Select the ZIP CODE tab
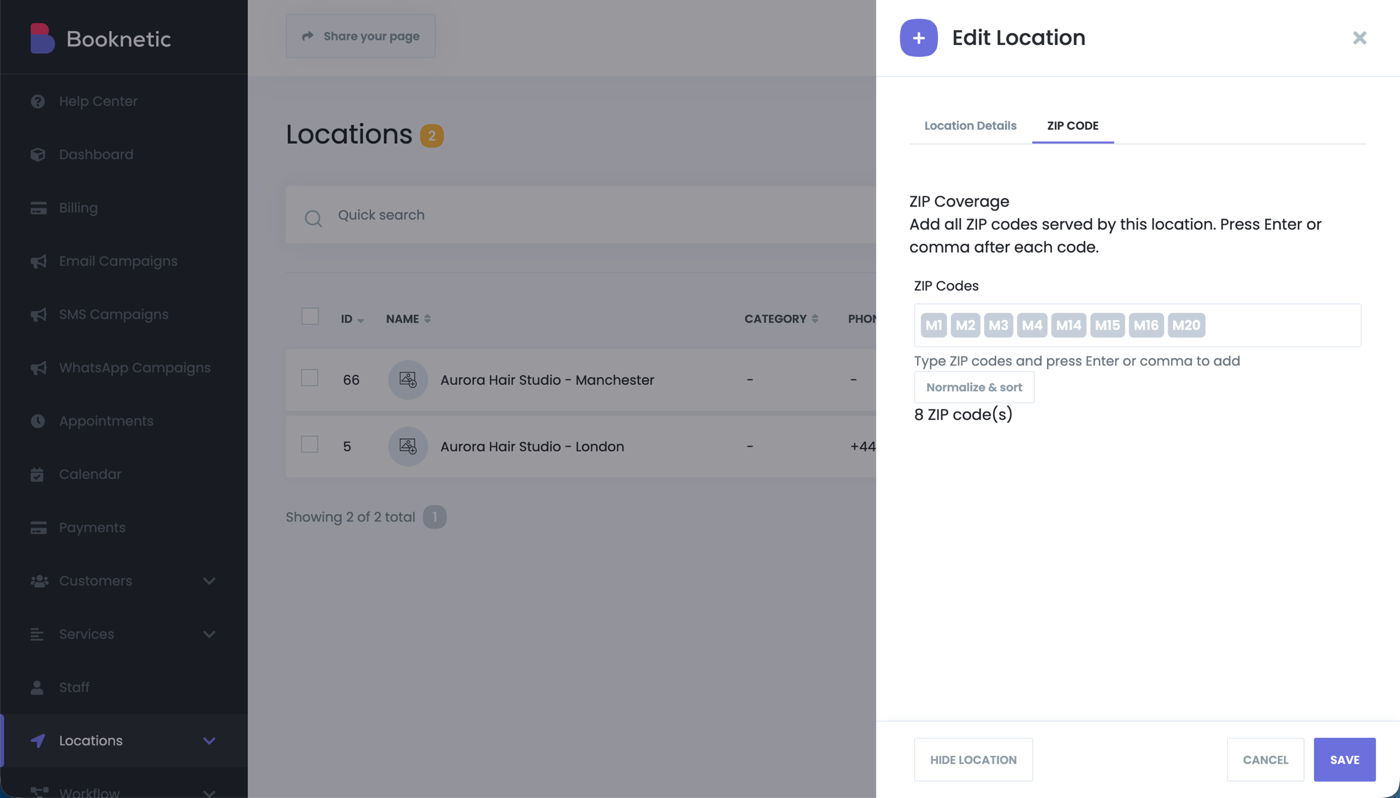This screenshot has height=798, width=1400. click(x=1073, y=126)
